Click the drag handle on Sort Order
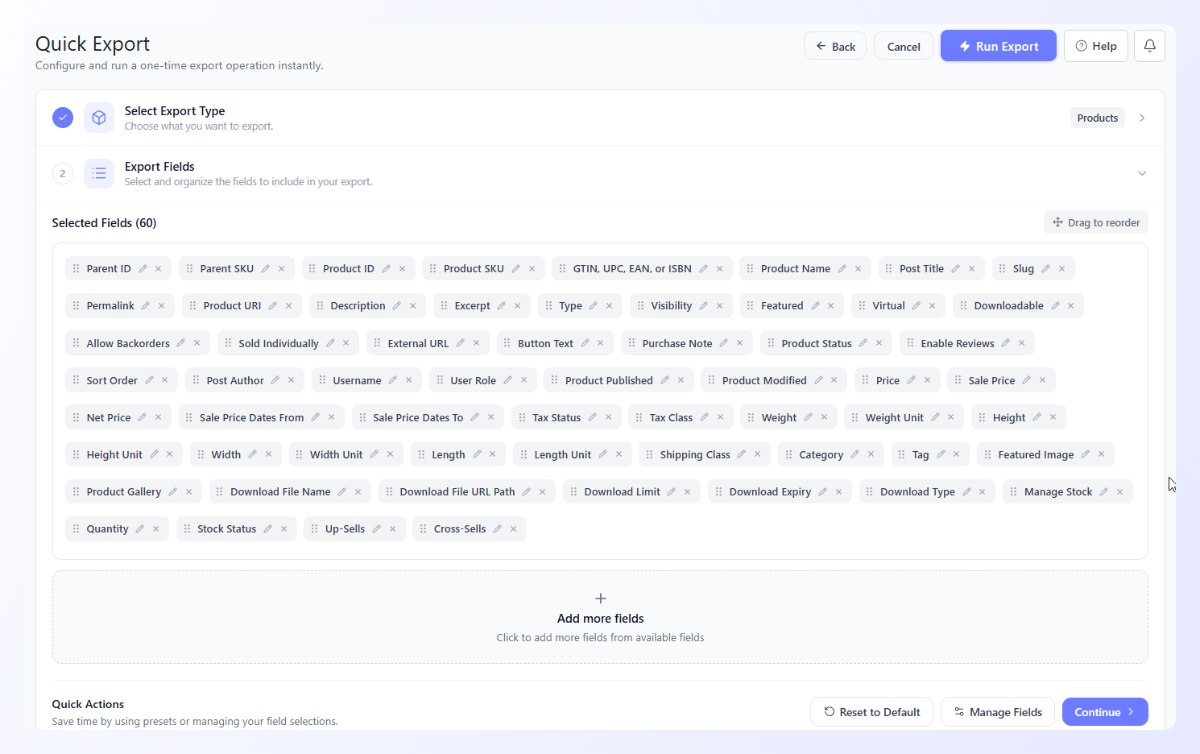This screenshot has width=1200, height=754. click(x=76, y=380)
